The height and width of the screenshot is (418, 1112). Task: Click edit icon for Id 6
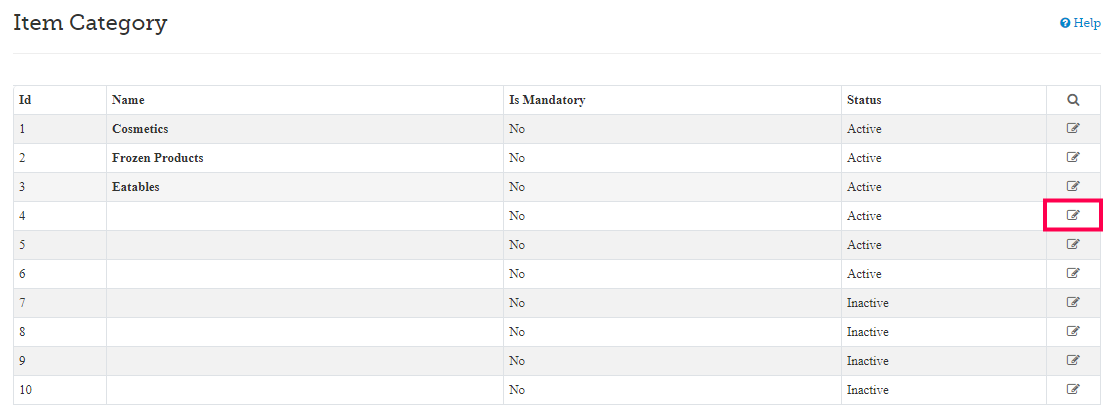coord(1073,273)
